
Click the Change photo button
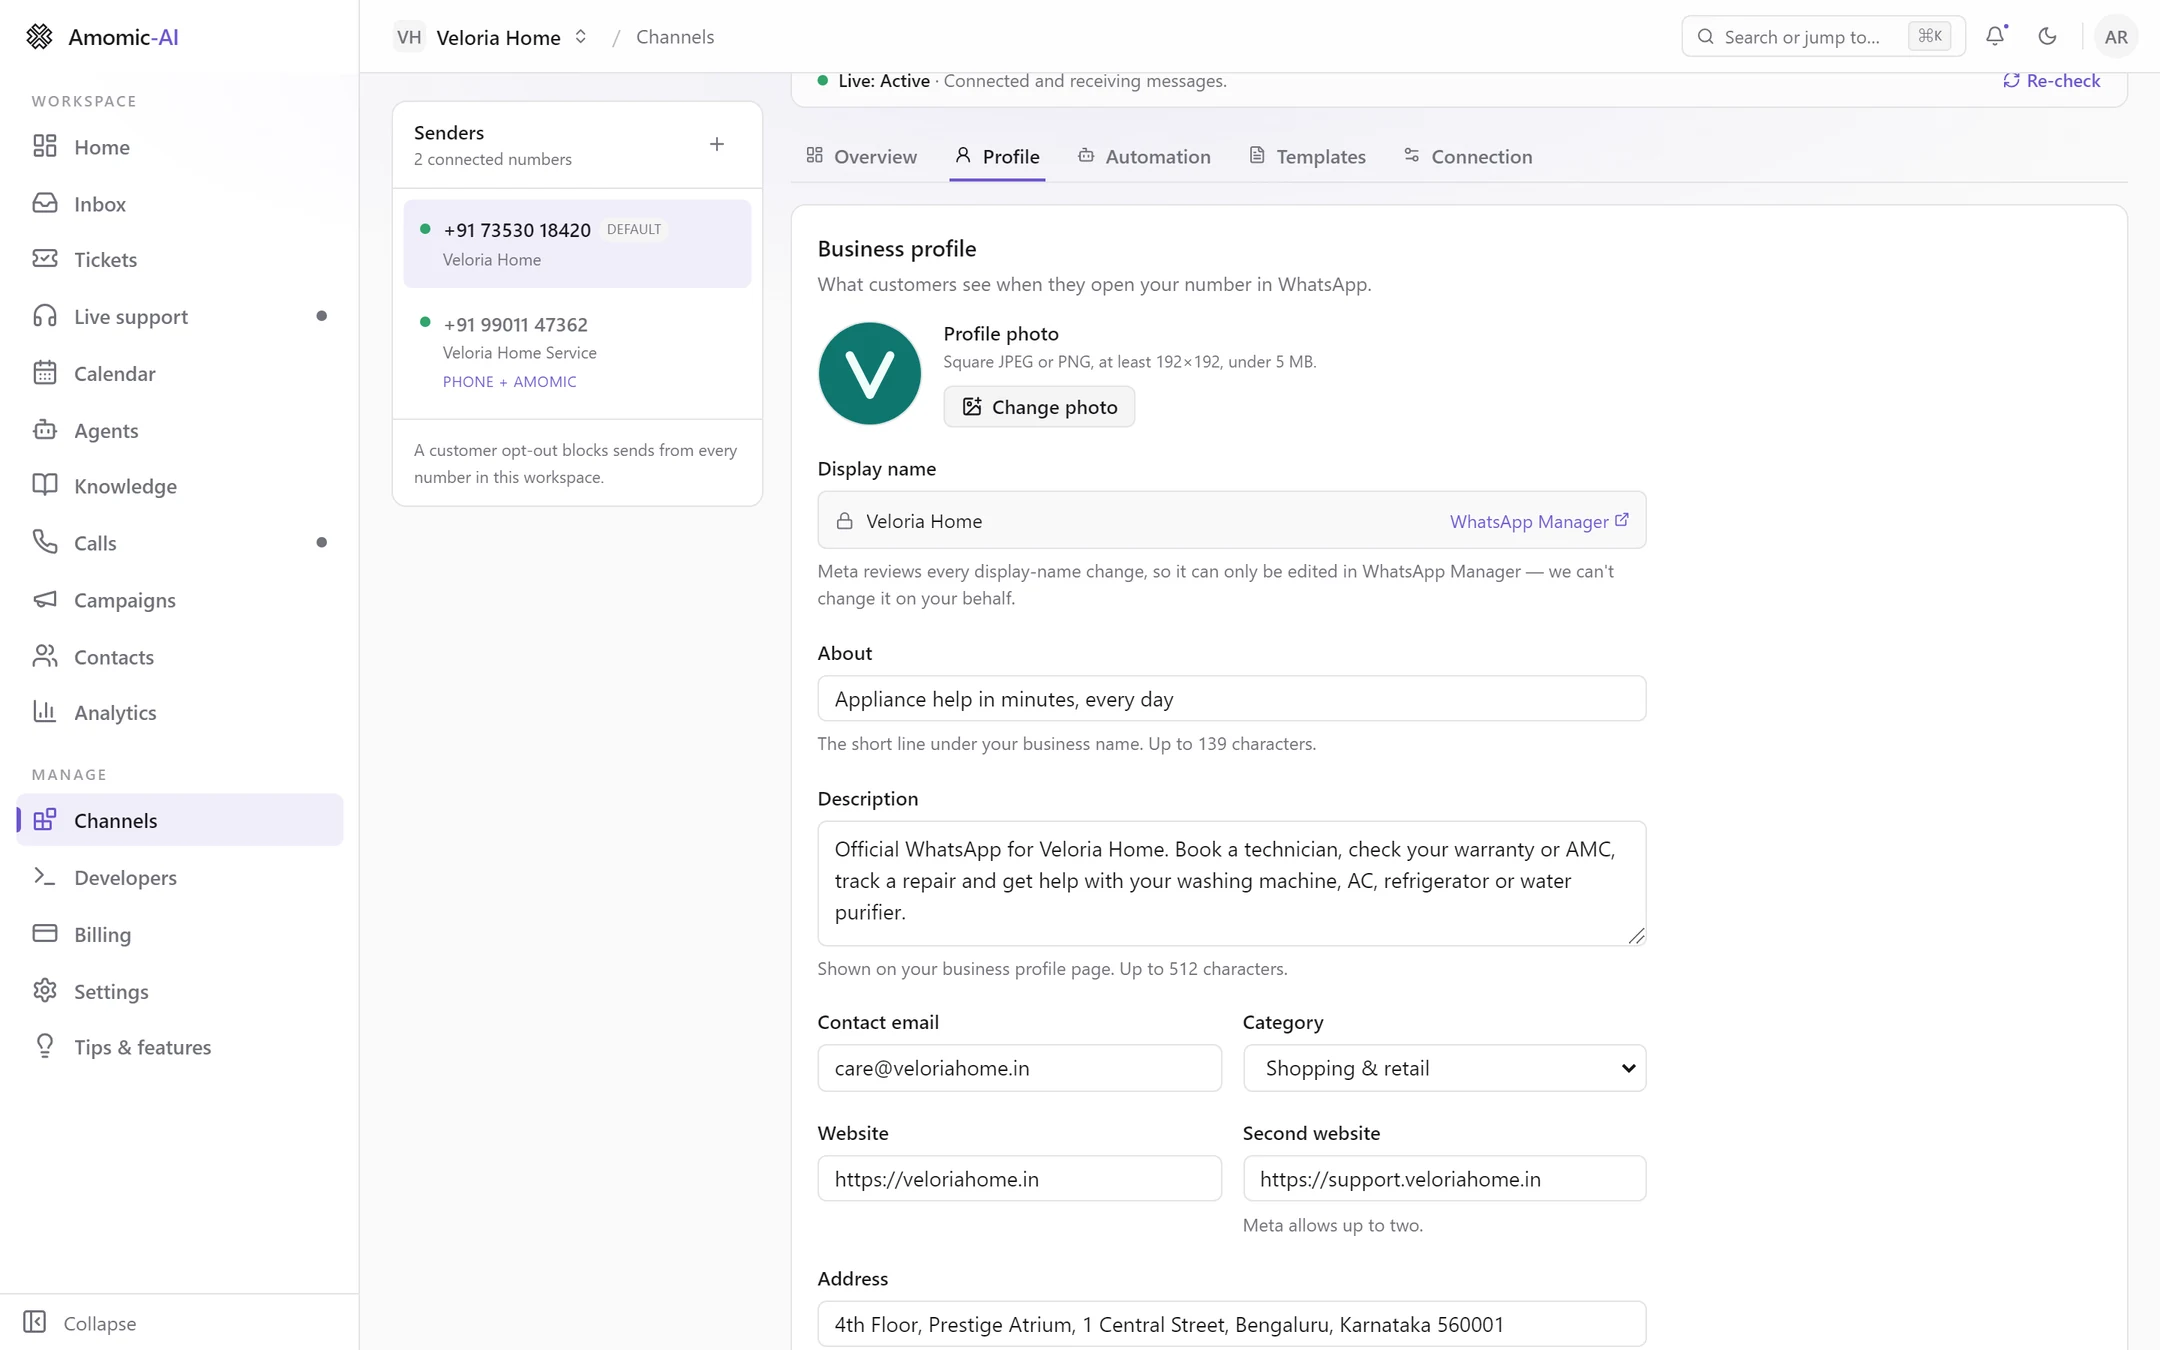tap(1039, 406)
